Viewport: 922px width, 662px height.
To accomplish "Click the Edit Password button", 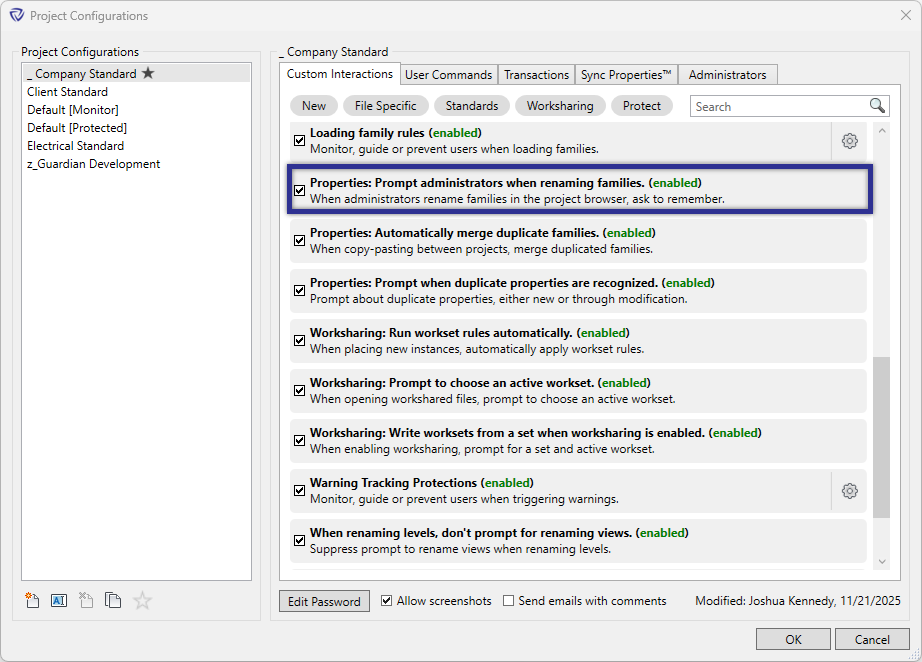I will coord(324,601).
